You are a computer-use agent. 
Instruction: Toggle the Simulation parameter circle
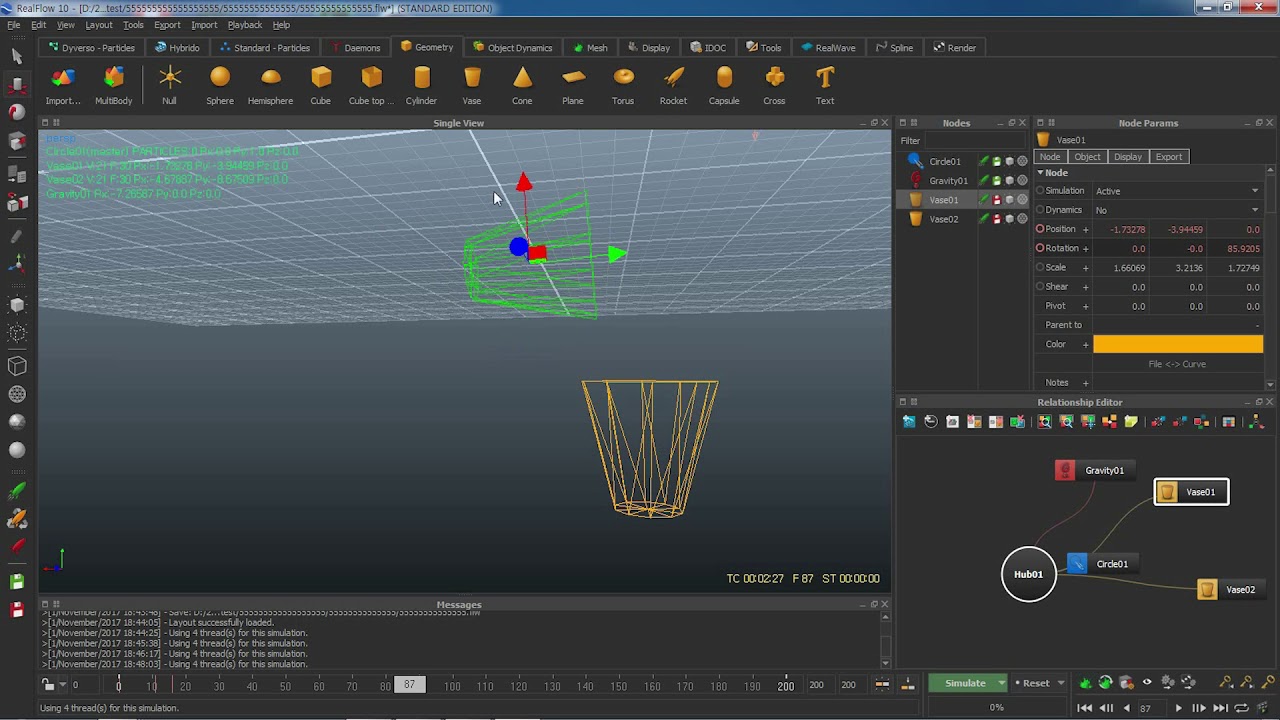tap(1040, 190)
